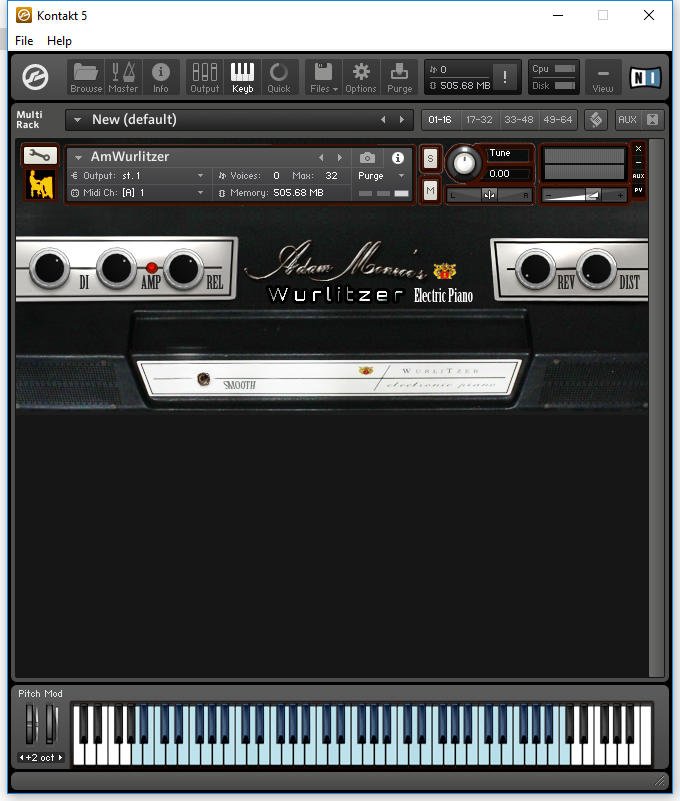Expand the multi preset dropdown arrow

click(77, 120)
